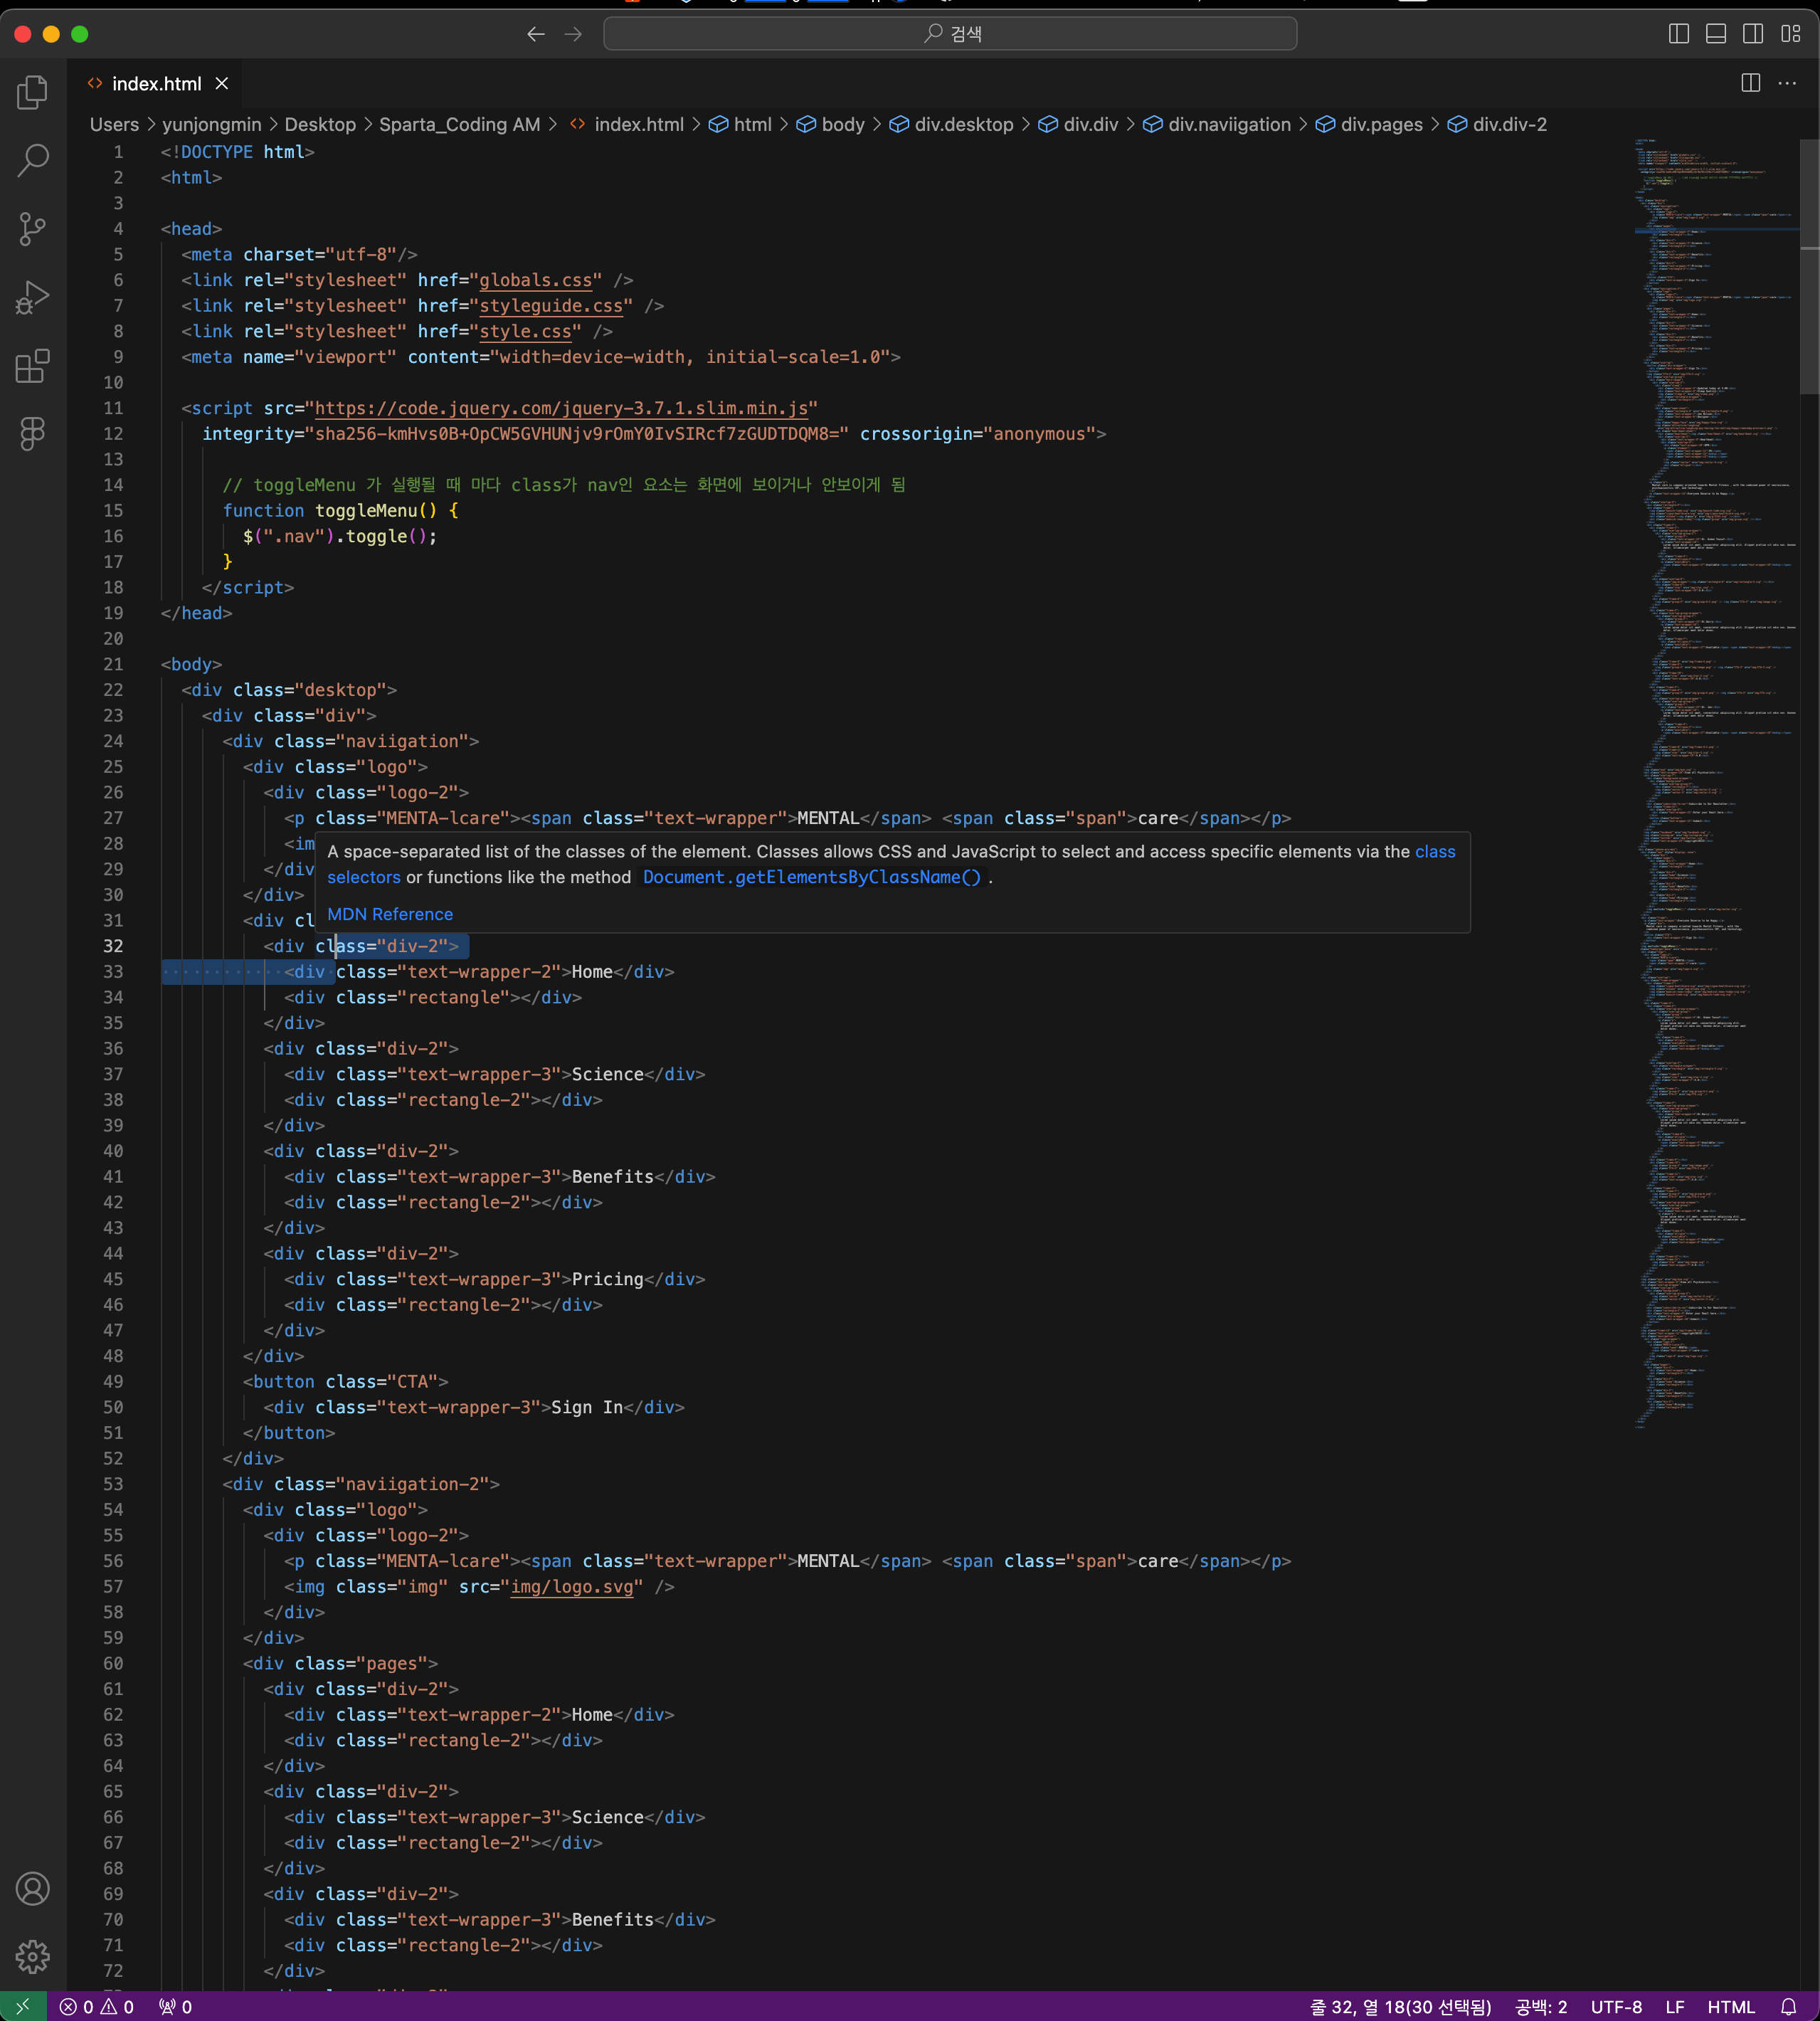Viewport: 1820px width, 2021px height.
Task: Change language mode via HTML status item
Action: coord(1731,2006)
